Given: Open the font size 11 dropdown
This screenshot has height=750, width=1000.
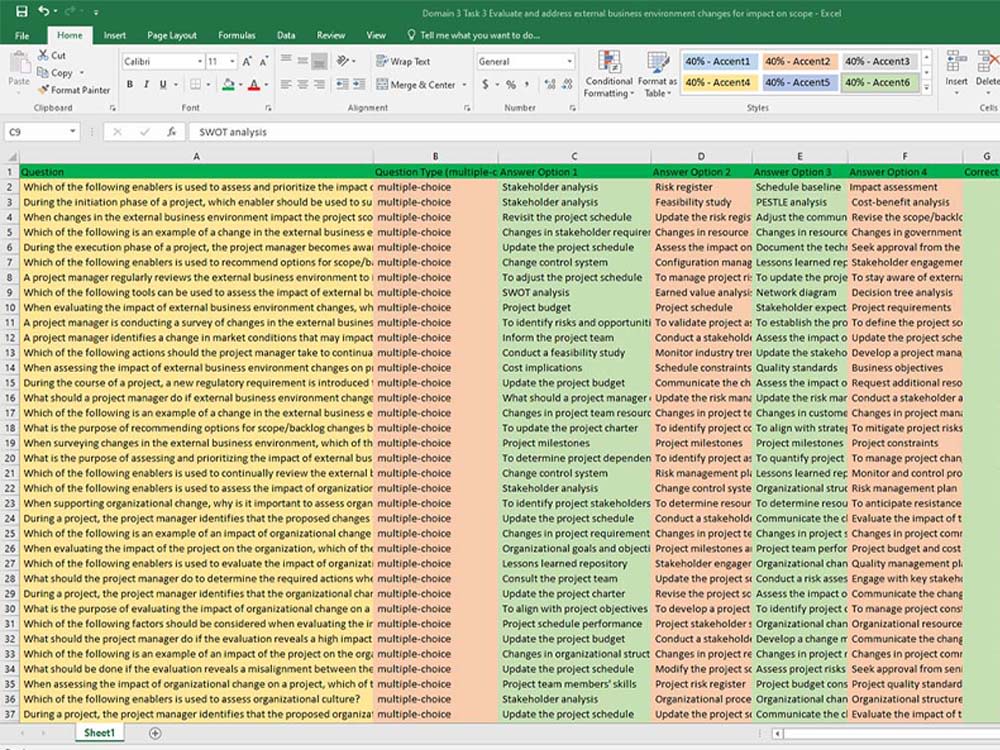Looking at the screenshot, I should tap(232, 61).
